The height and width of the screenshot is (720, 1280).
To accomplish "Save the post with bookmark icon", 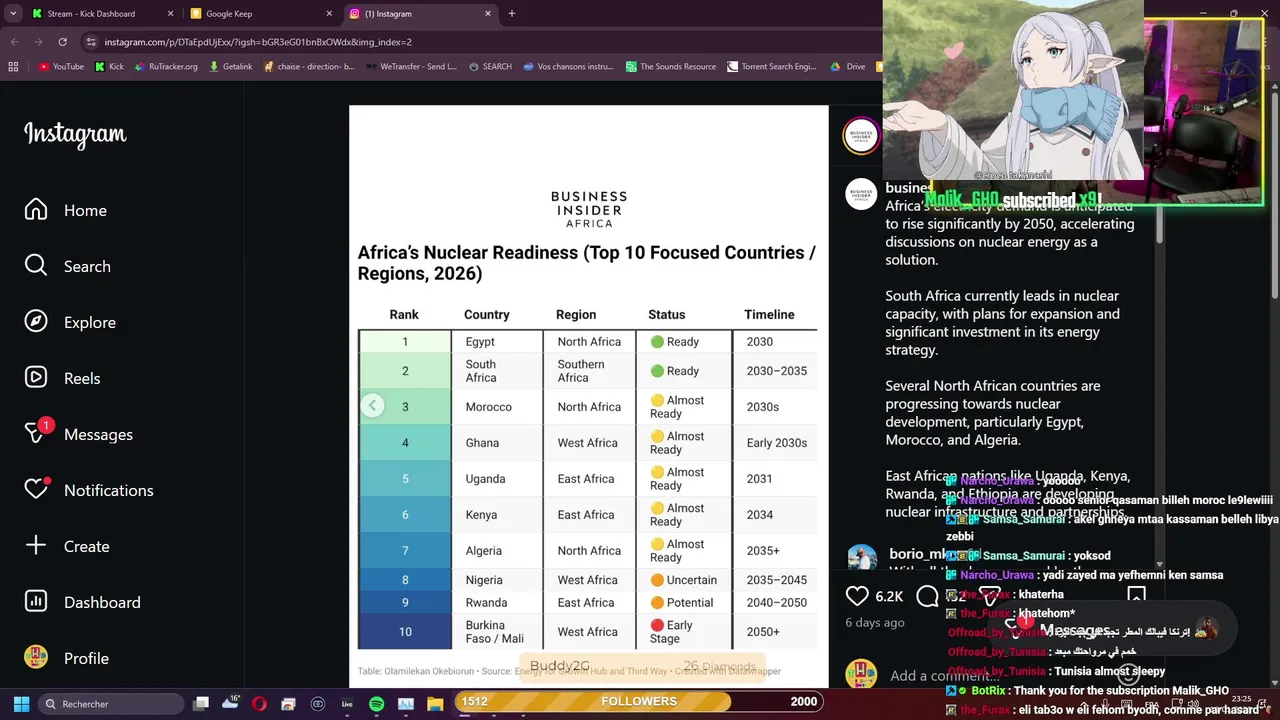I will (x=1136, y=596).
